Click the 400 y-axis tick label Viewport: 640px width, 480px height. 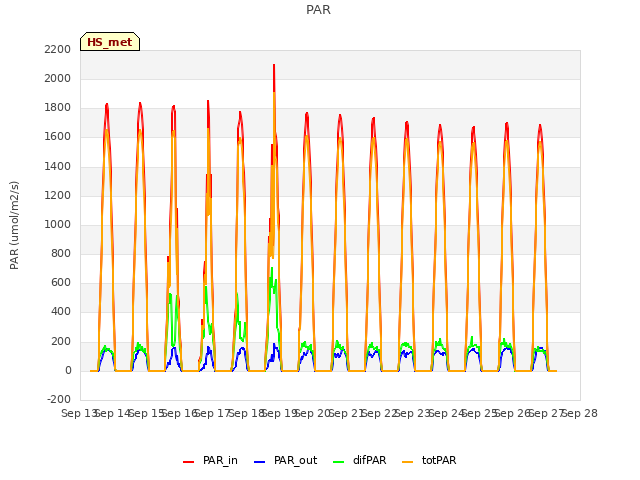(61, 312)
